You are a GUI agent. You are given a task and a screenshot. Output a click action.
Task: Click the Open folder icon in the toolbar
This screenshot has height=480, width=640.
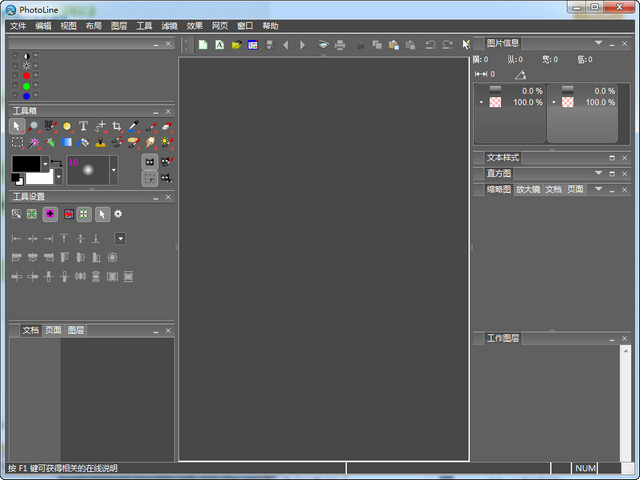click(x=236, y=45)
